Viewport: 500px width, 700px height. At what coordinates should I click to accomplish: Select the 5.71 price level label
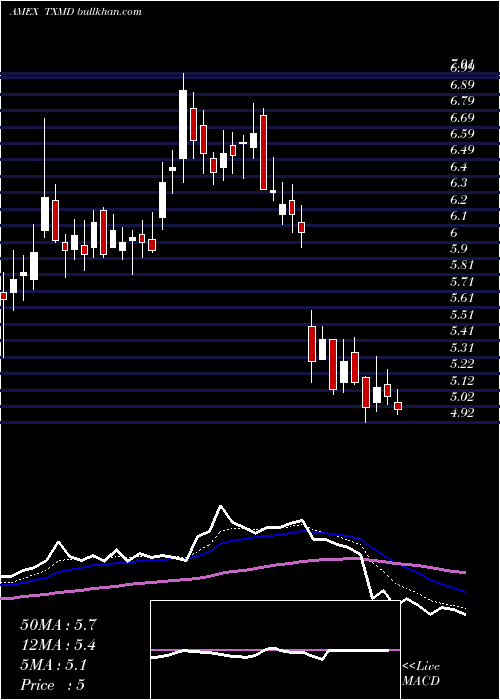462,282
